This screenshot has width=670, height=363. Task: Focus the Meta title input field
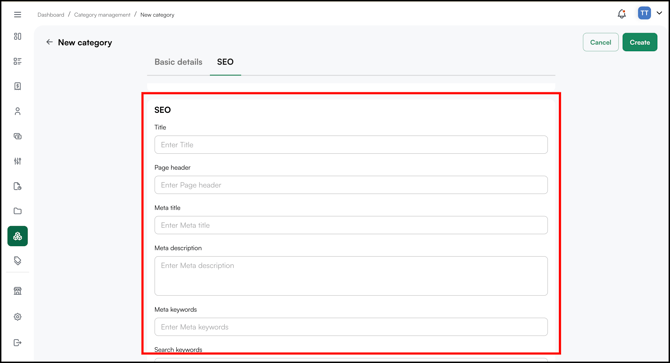(x=351, y=225)
